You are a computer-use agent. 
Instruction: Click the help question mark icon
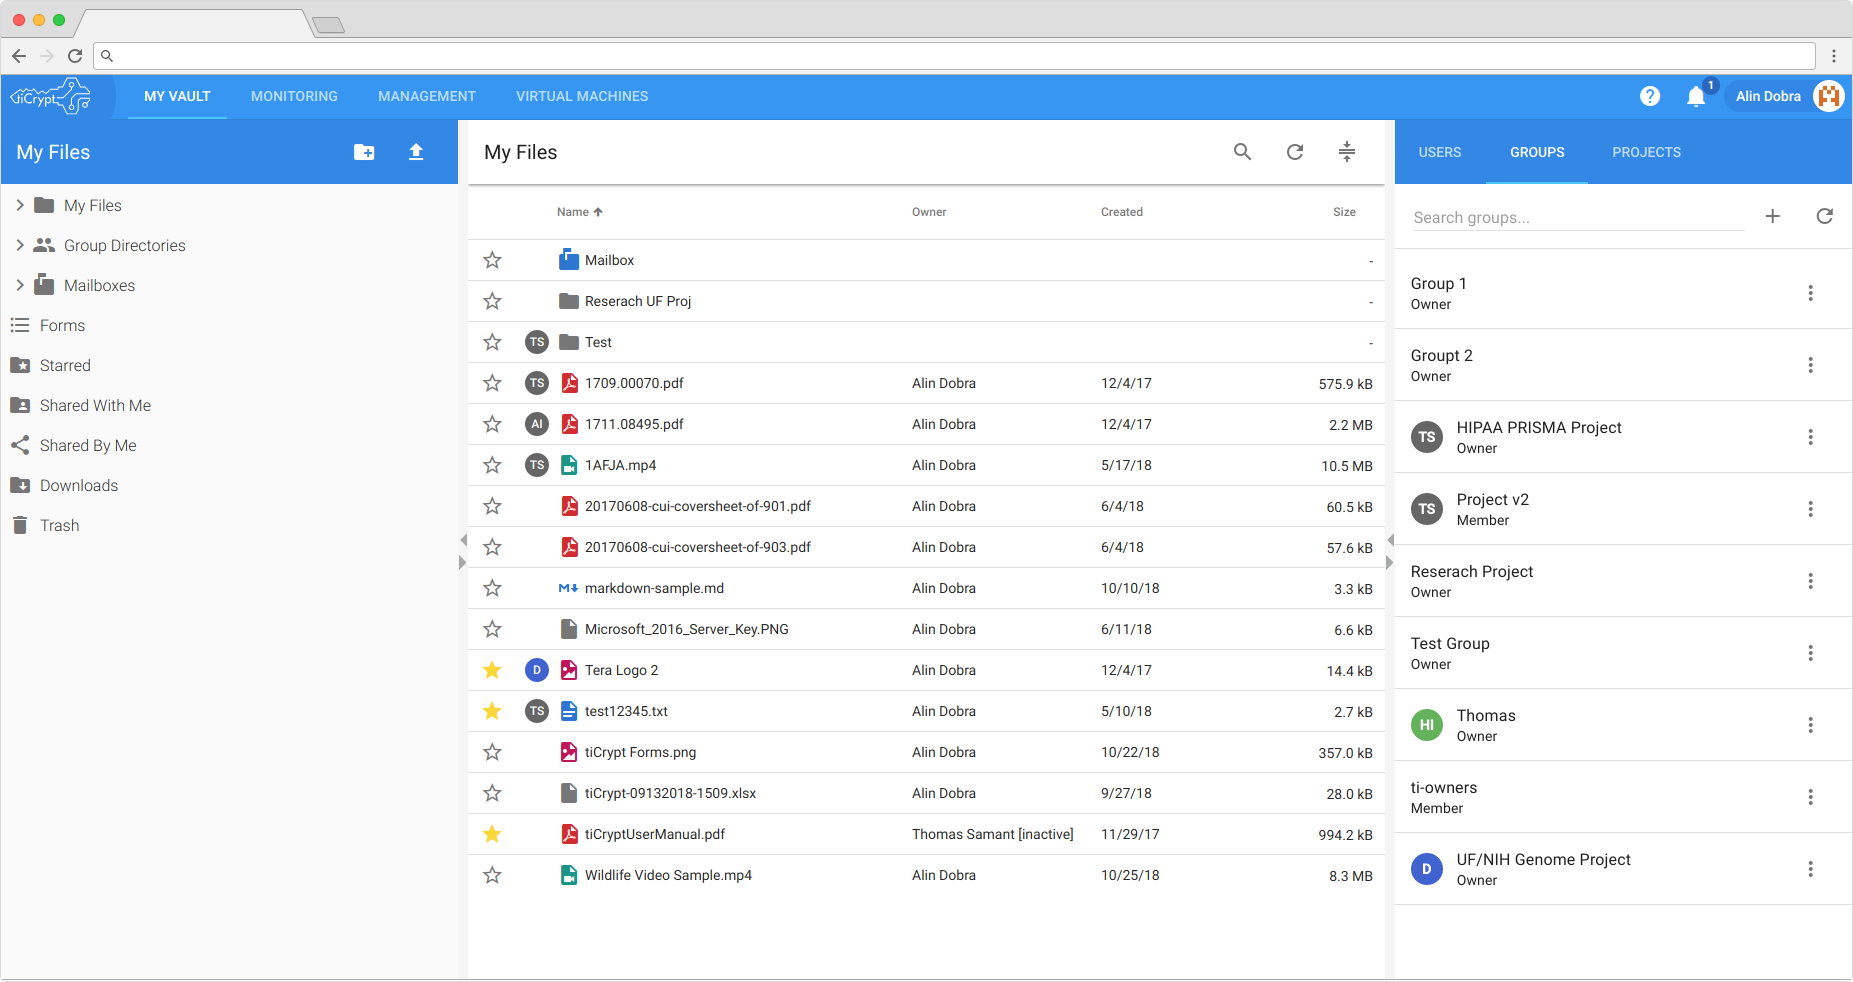(1650, 96)
